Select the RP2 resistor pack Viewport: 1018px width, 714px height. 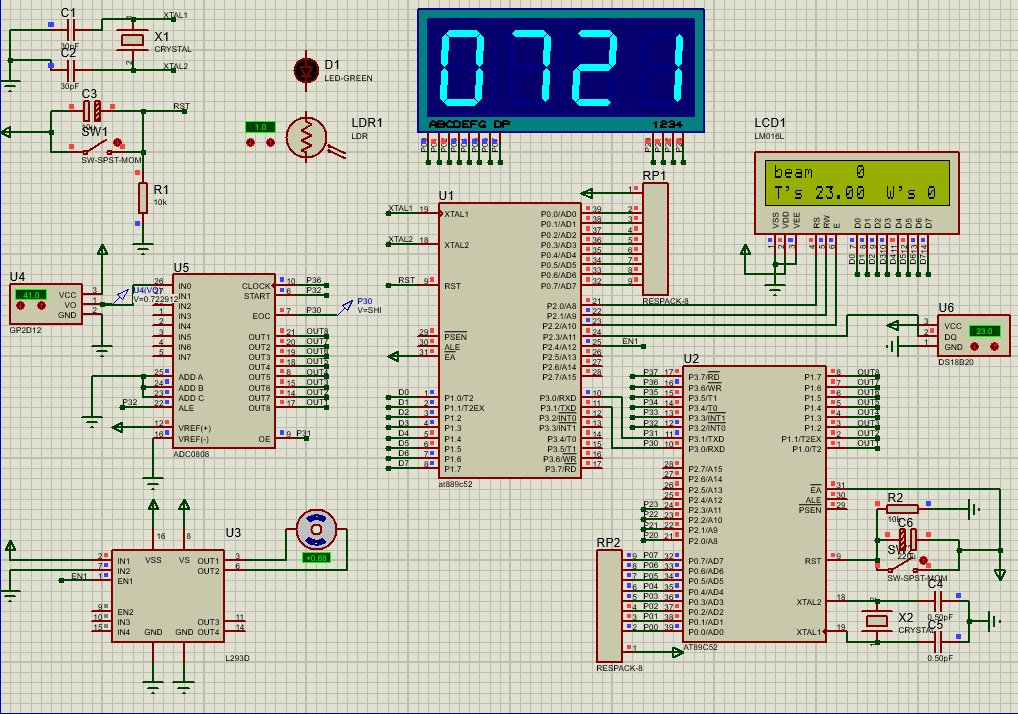[609, 605]
